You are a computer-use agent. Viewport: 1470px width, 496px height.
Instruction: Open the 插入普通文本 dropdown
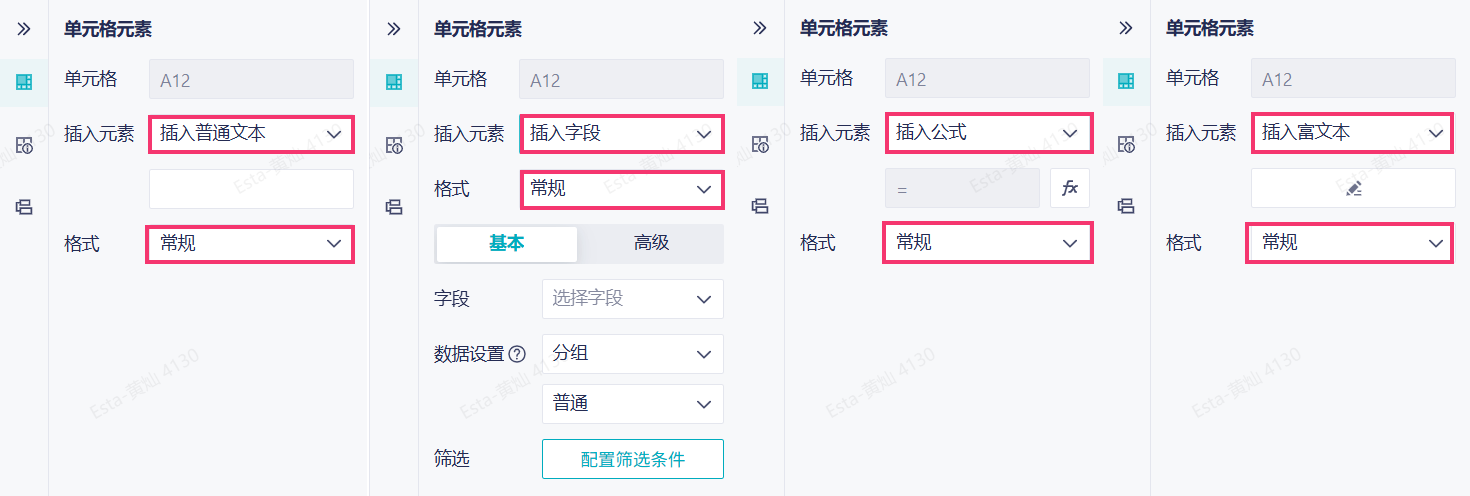click(x=251, y=133)
